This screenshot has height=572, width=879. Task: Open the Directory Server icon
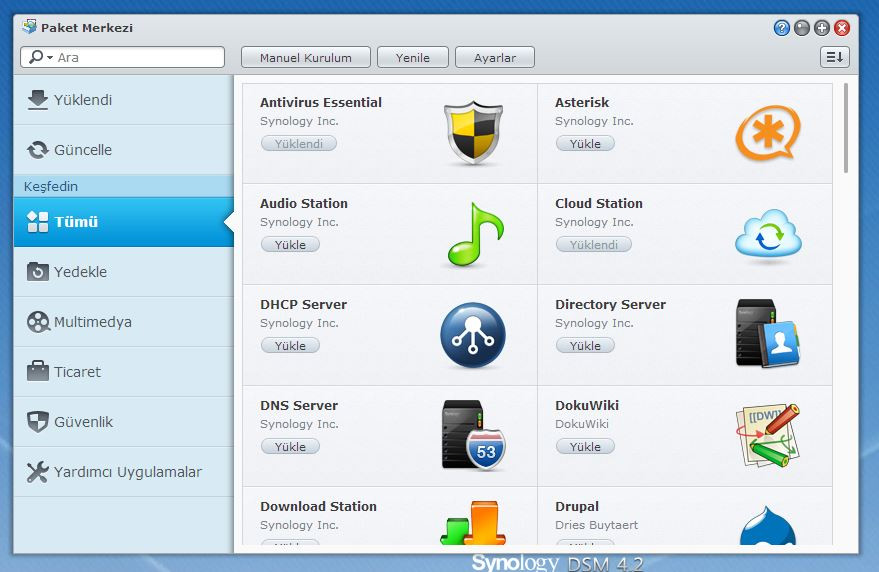(768, 334)
